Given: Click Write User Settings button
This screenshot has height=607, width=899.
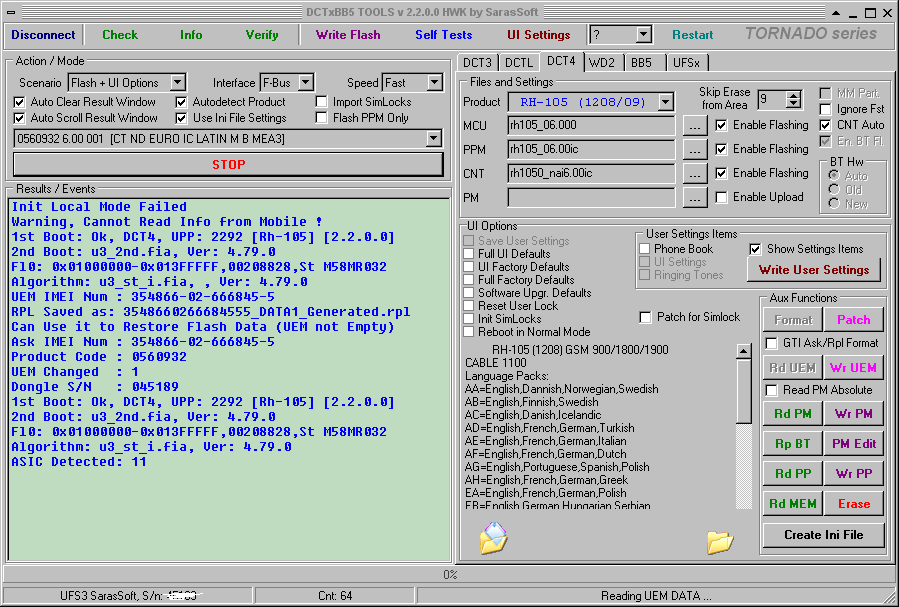Looking at the screenshot, I should (x=814, y=269).
